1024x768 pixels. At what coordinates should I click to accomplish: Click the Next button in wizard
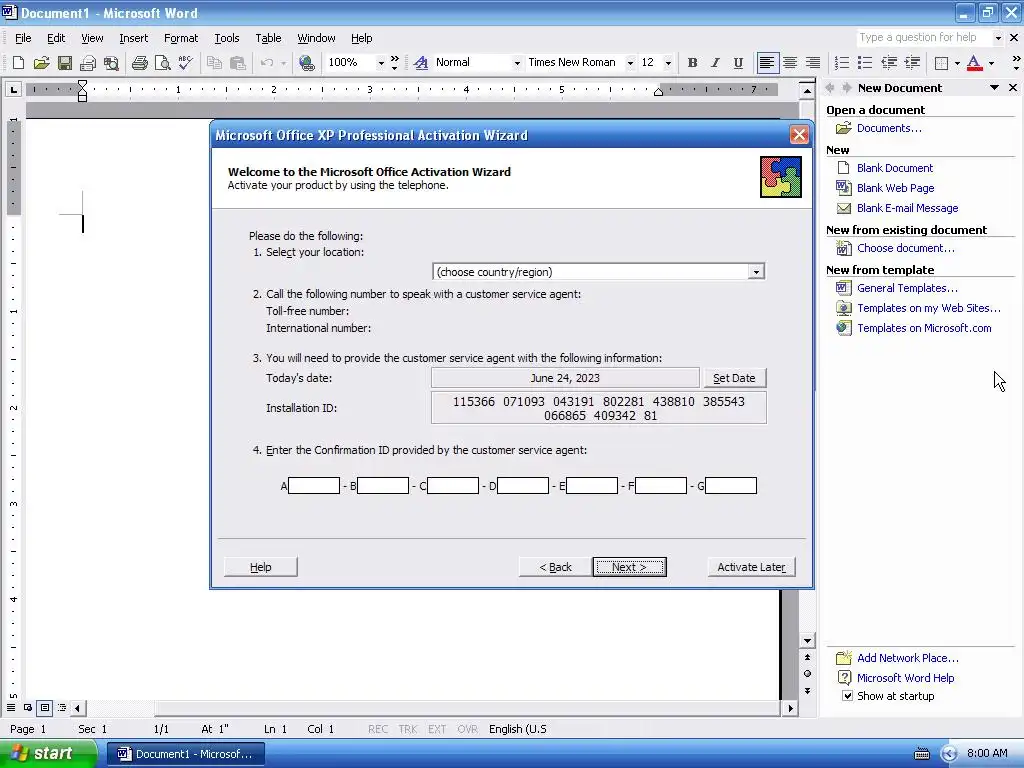630,567
